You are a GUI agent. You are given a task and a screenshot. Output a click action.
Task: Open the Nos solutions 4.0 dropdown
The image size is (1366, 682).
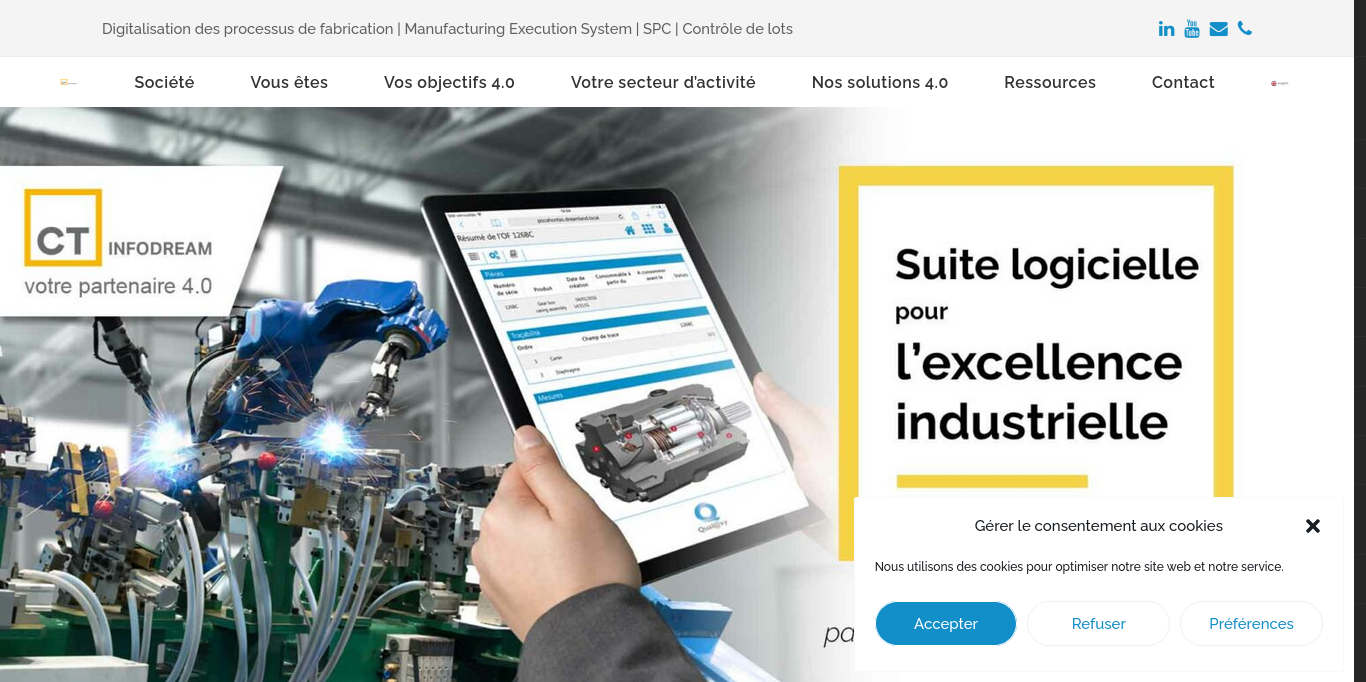coord(880,82)
